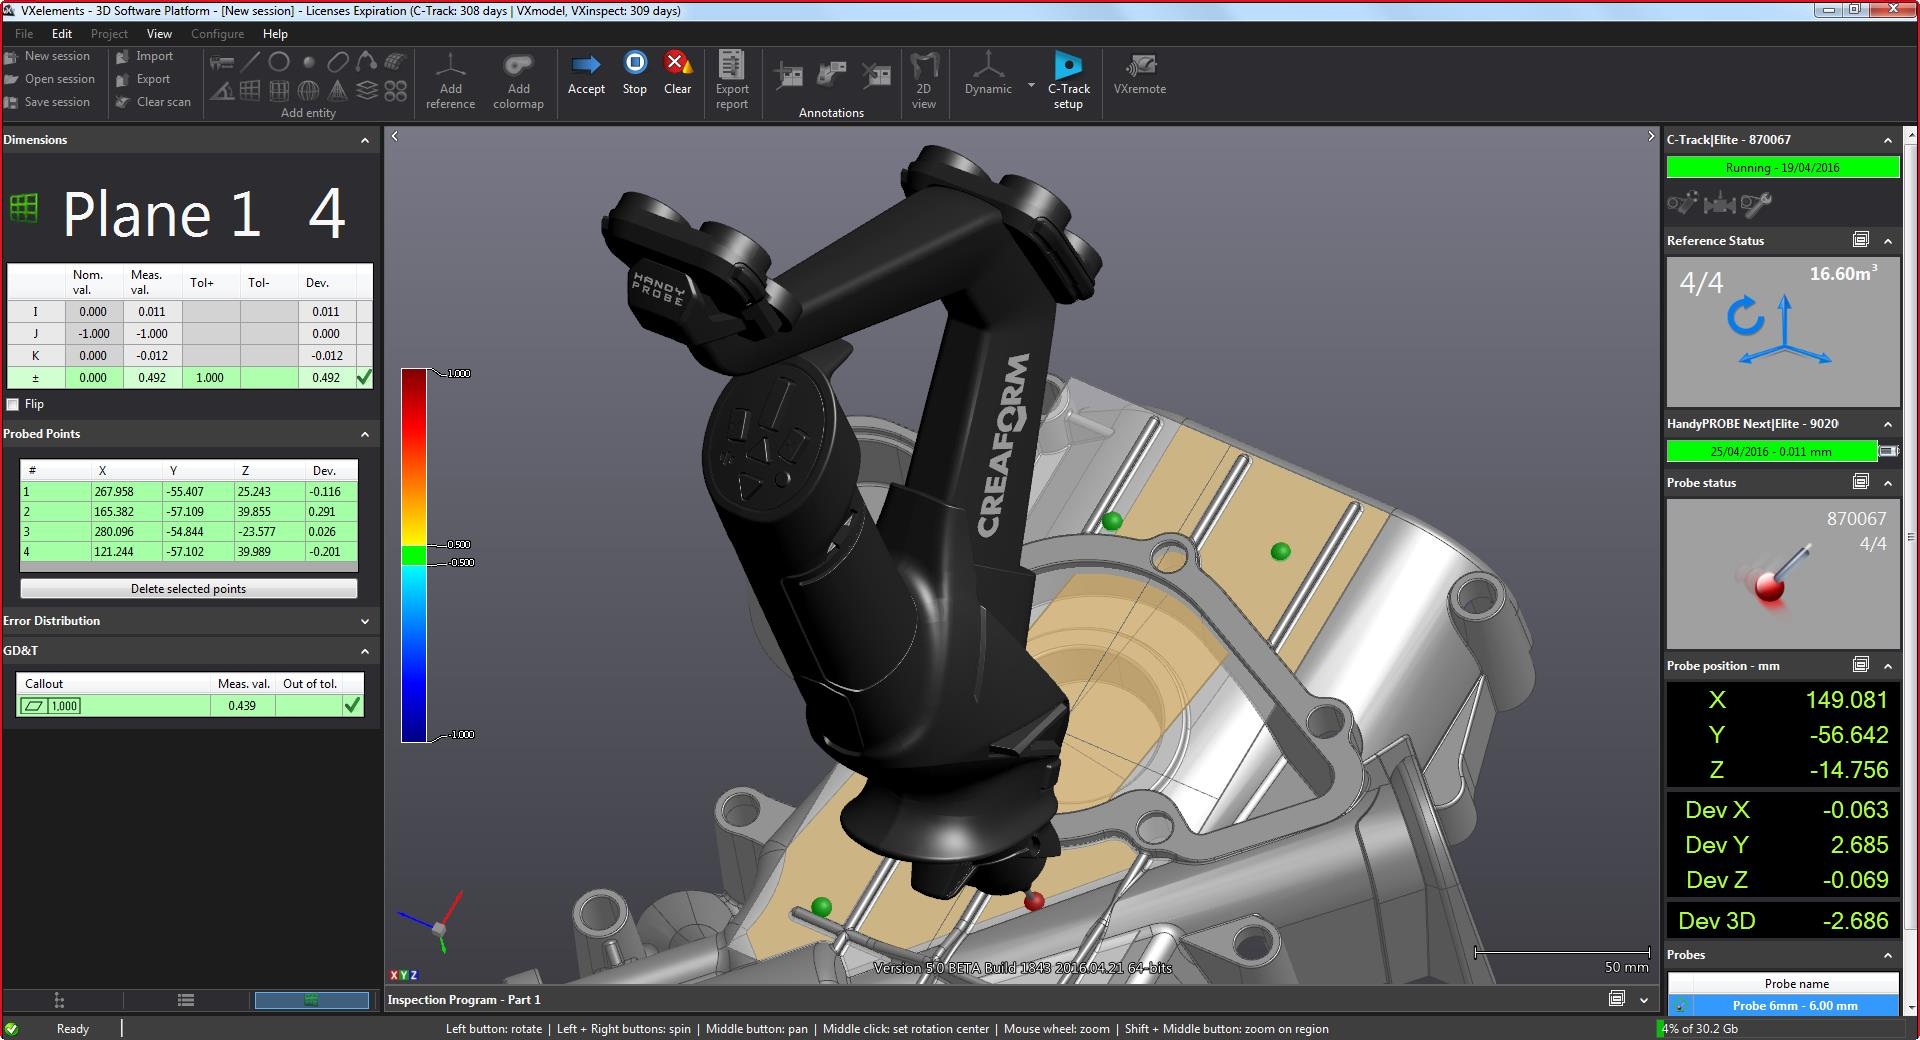This screenshot has width=1920, height=1040.
Task: Add a four-circle pattern entity
Action: point(396,91)
